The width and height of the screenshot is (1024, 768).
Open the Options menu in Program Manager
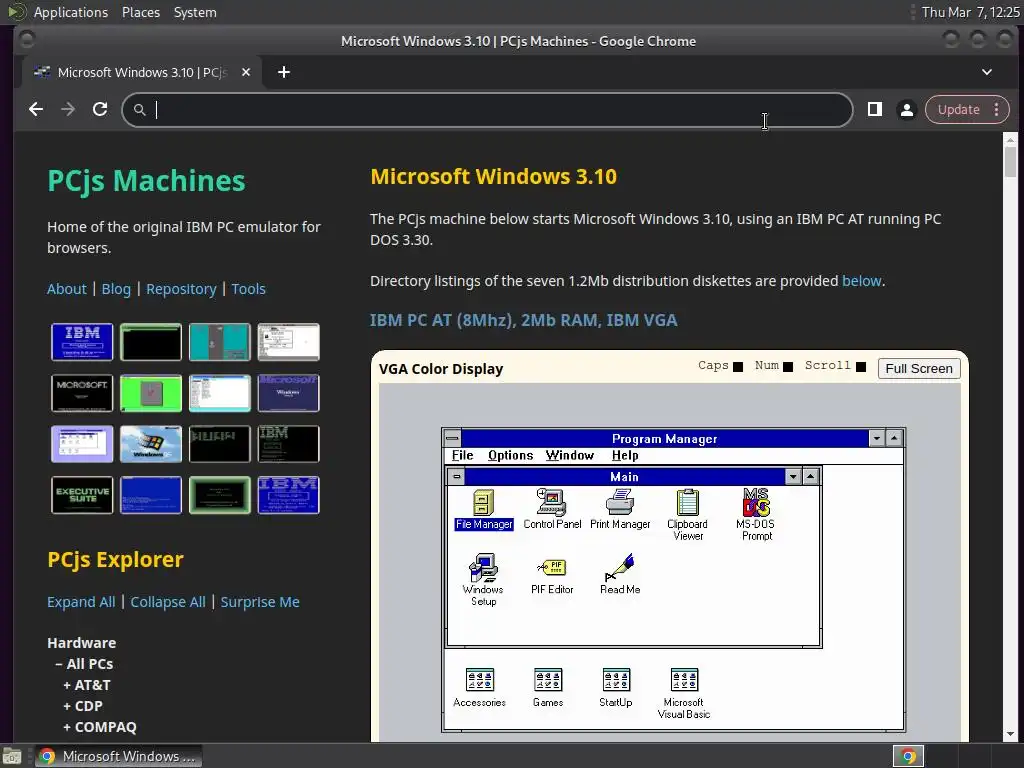[x=510, y=455]
